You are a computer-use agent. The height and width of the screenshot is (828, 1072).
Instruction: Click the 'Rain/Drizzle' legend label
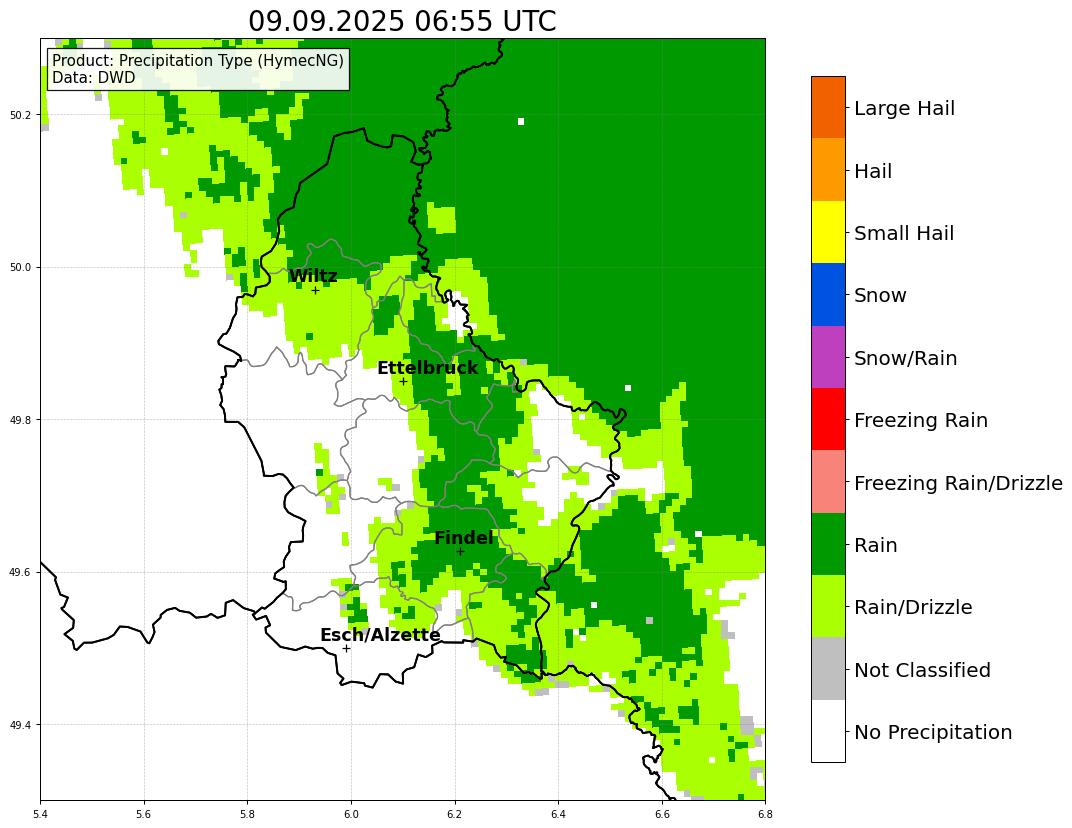click(x=913, y=607)
